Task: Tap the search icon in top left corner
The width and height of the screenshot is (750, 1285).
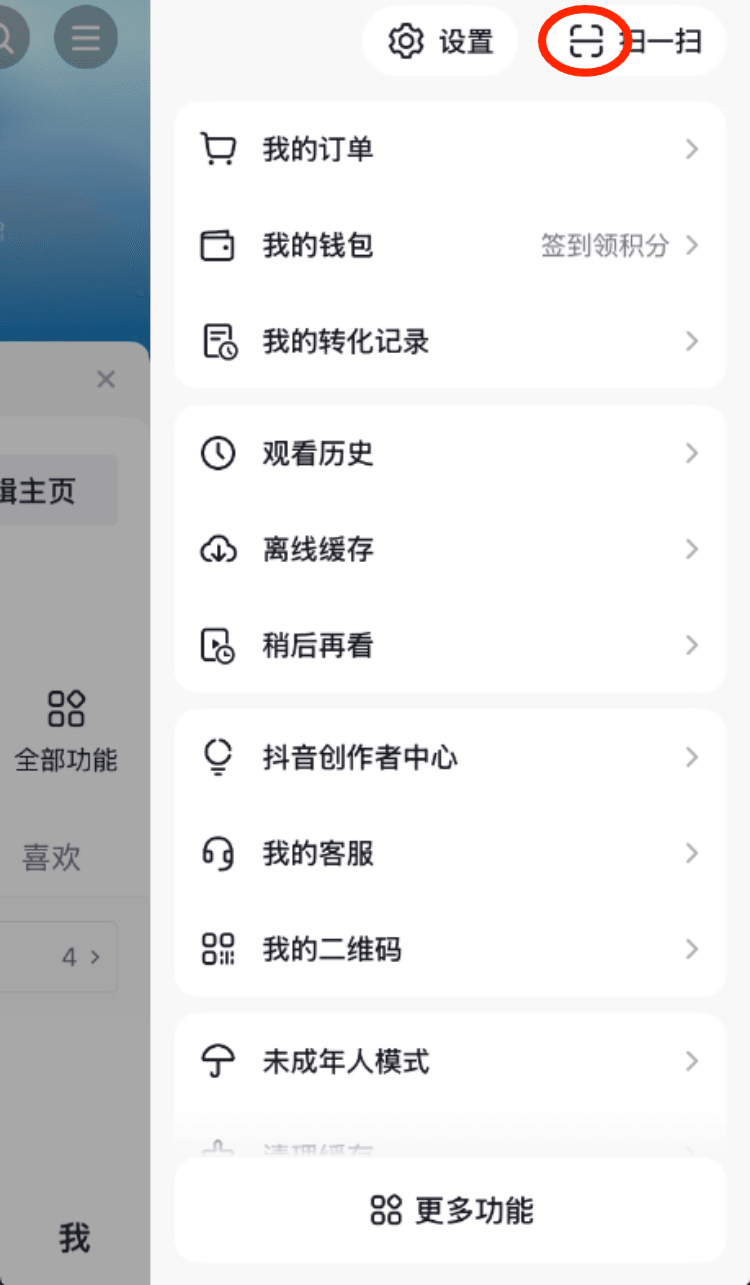Action: [5, 37]
